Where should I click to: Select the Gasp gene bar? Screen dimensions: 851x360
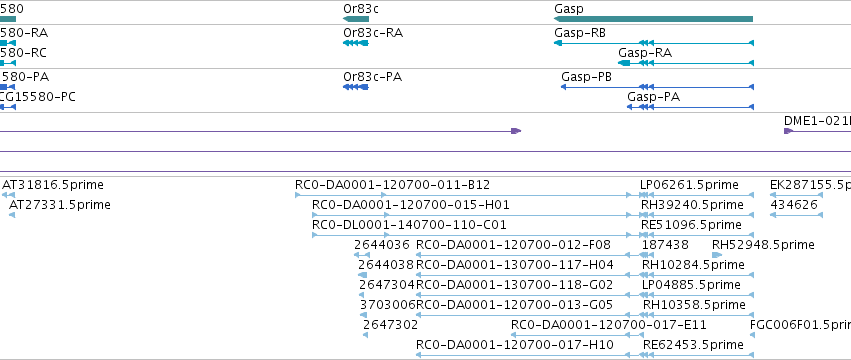coord(653,19)
